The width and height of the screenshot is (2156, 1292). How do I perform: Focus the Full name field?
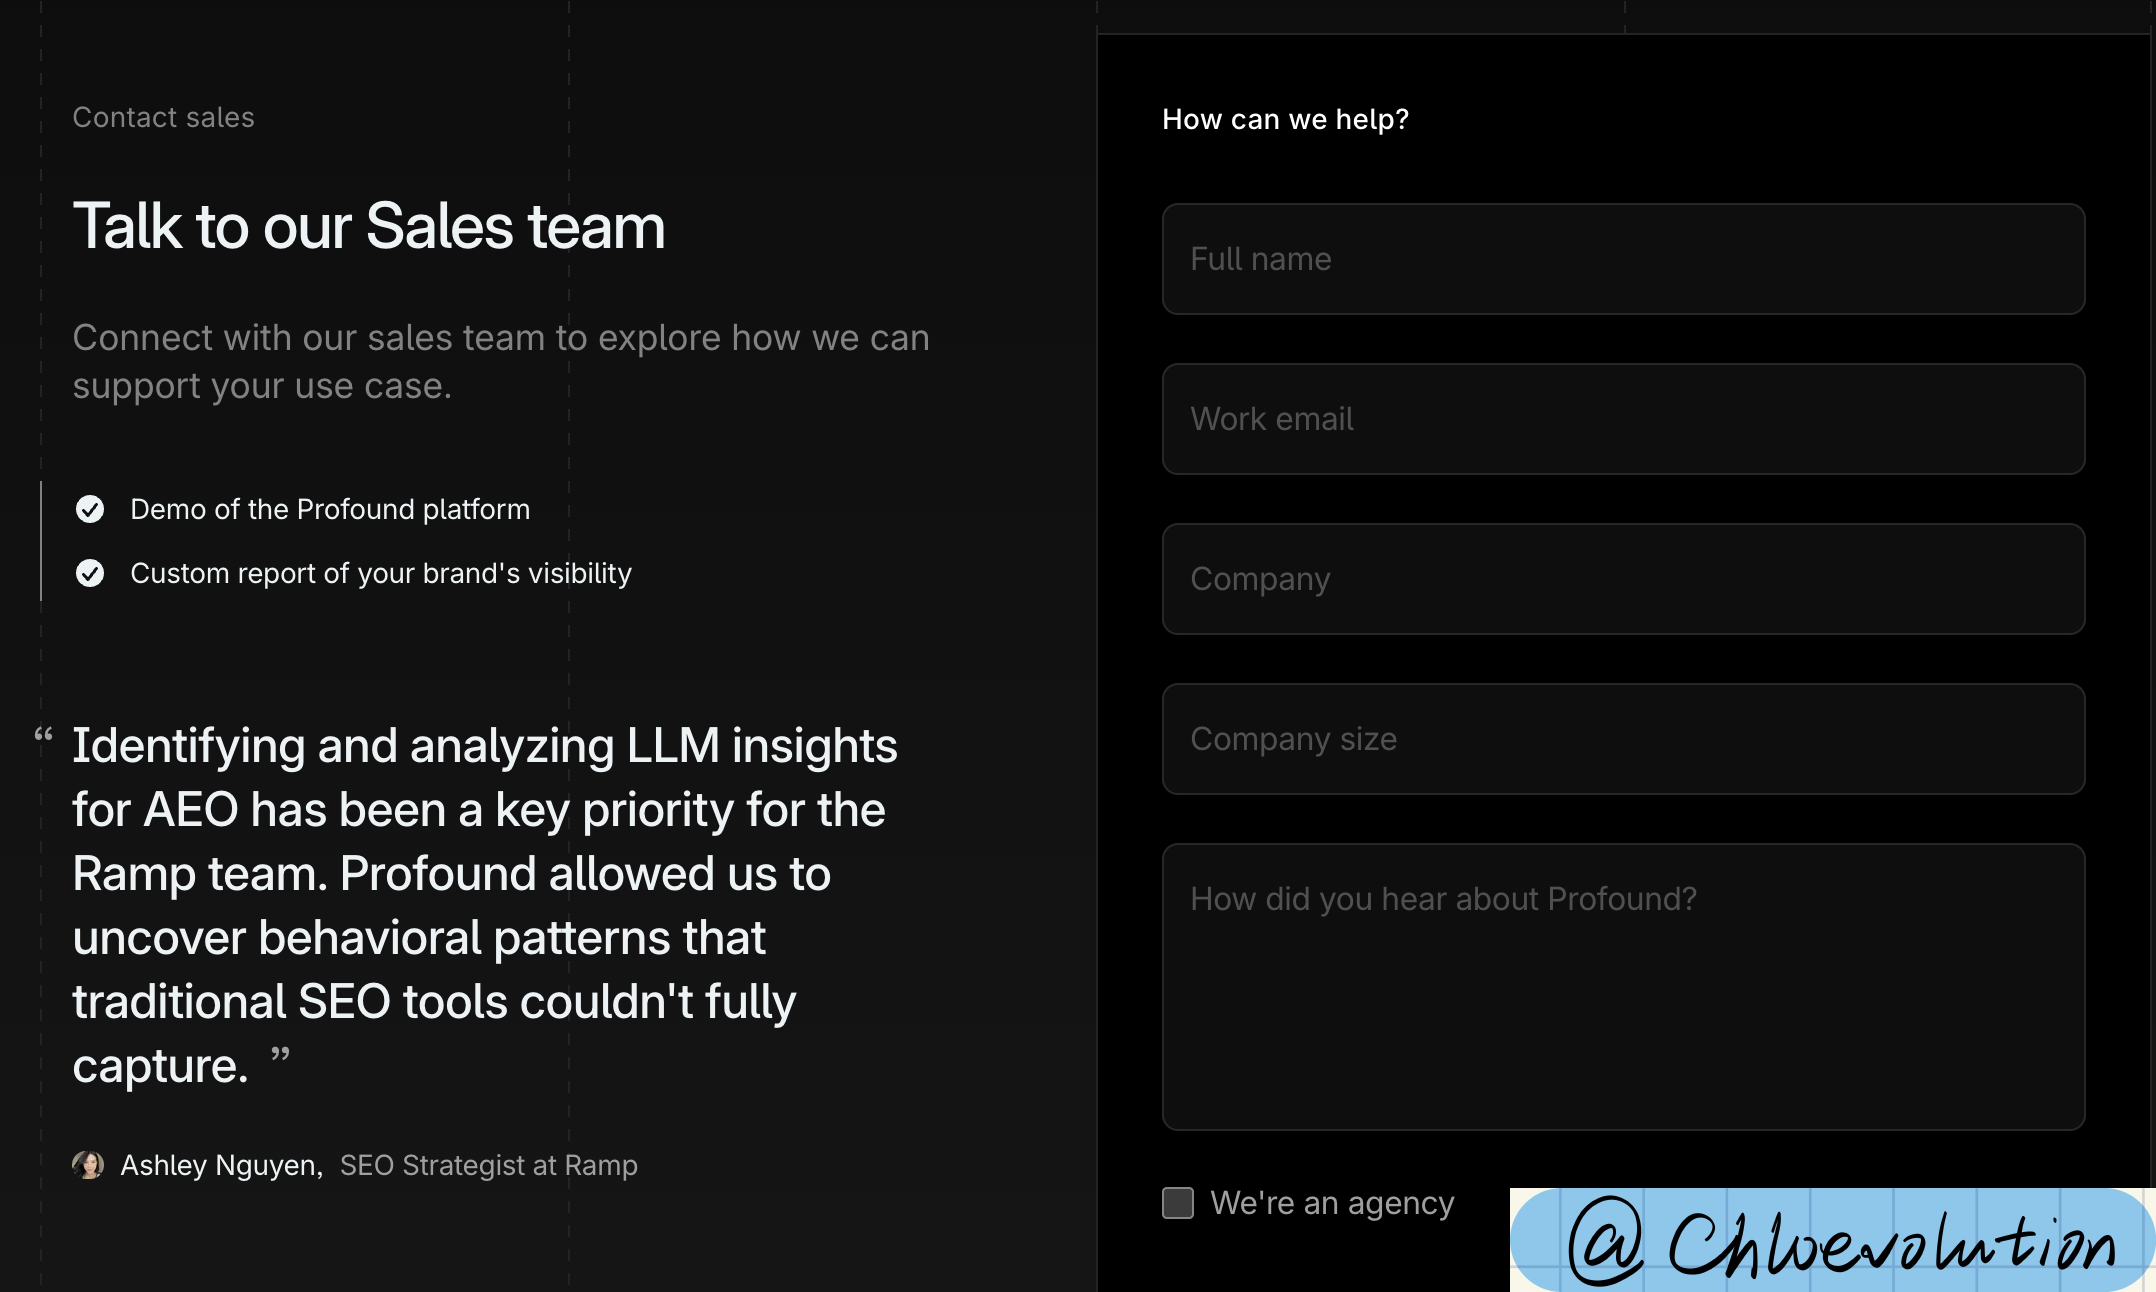point(1623,259)
